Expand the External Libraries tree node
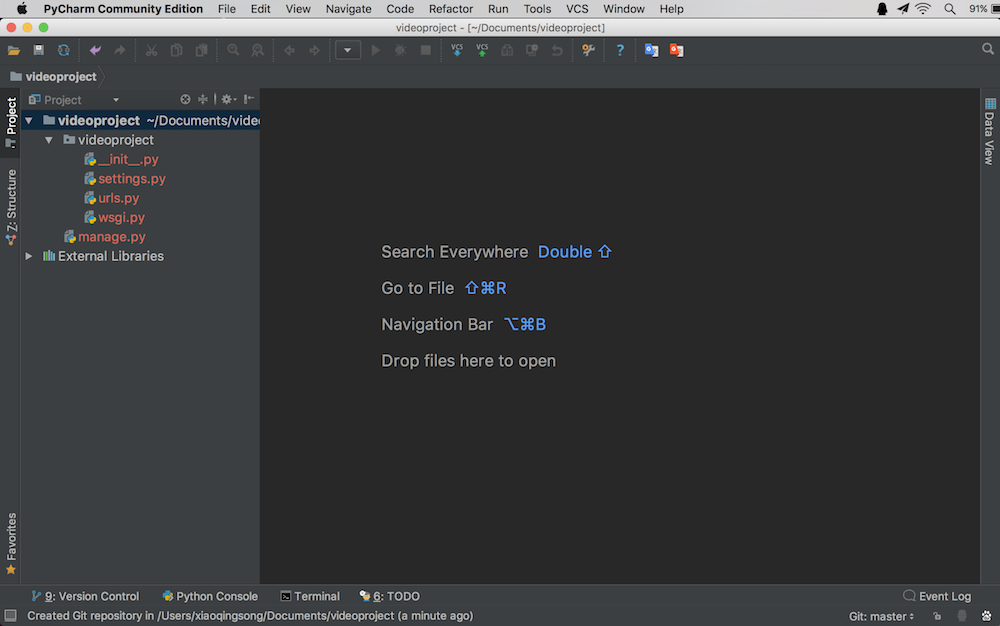This screenshot has height=626, width=1000. [x=29, y=256]
